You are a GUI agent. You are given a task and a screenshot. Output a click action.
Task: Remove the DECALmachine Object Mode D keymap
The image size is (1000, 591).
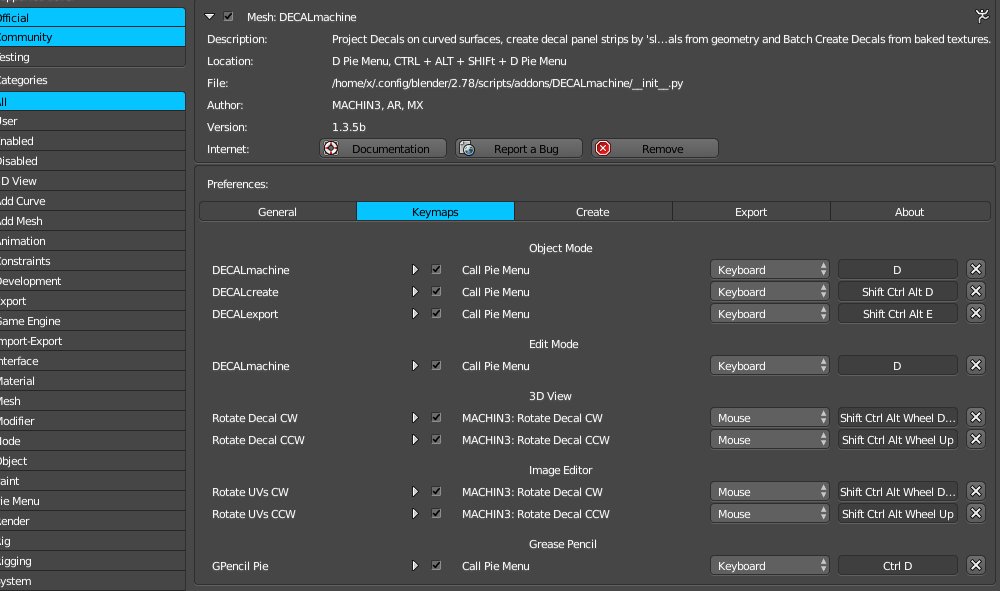[x=976, y=270]
